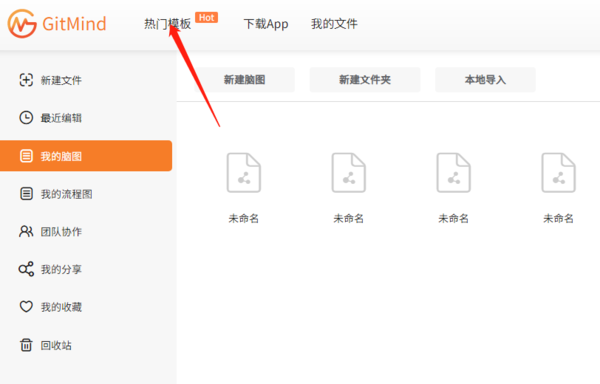Click the first file's 未命名 label
The image size is (600, 384).
click(244, 218)
